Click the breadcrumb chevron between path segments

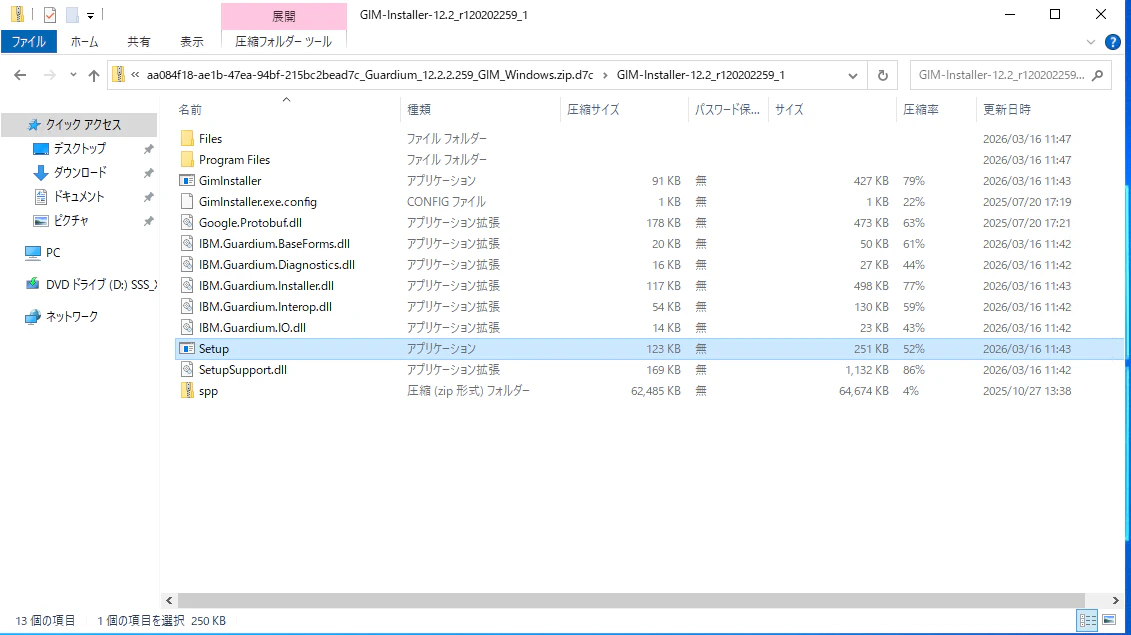point(604,75)
